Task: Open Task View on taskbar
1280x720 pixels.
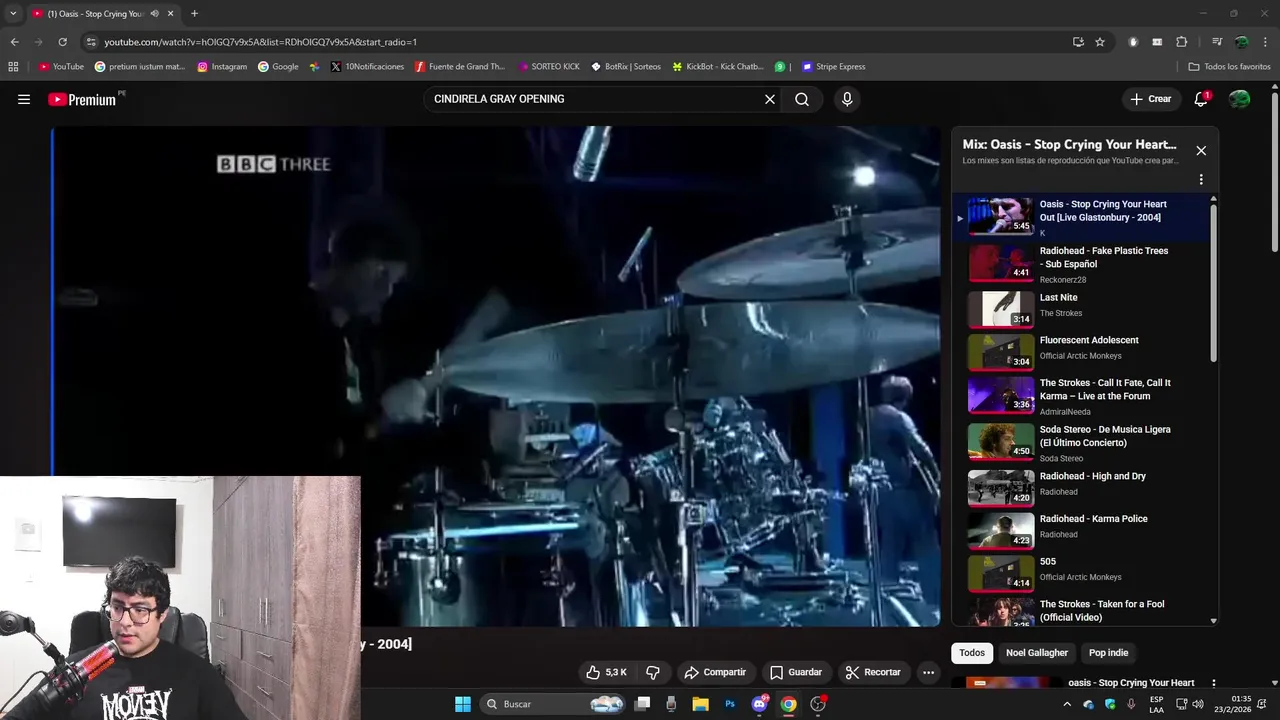Action: point(643,704)
